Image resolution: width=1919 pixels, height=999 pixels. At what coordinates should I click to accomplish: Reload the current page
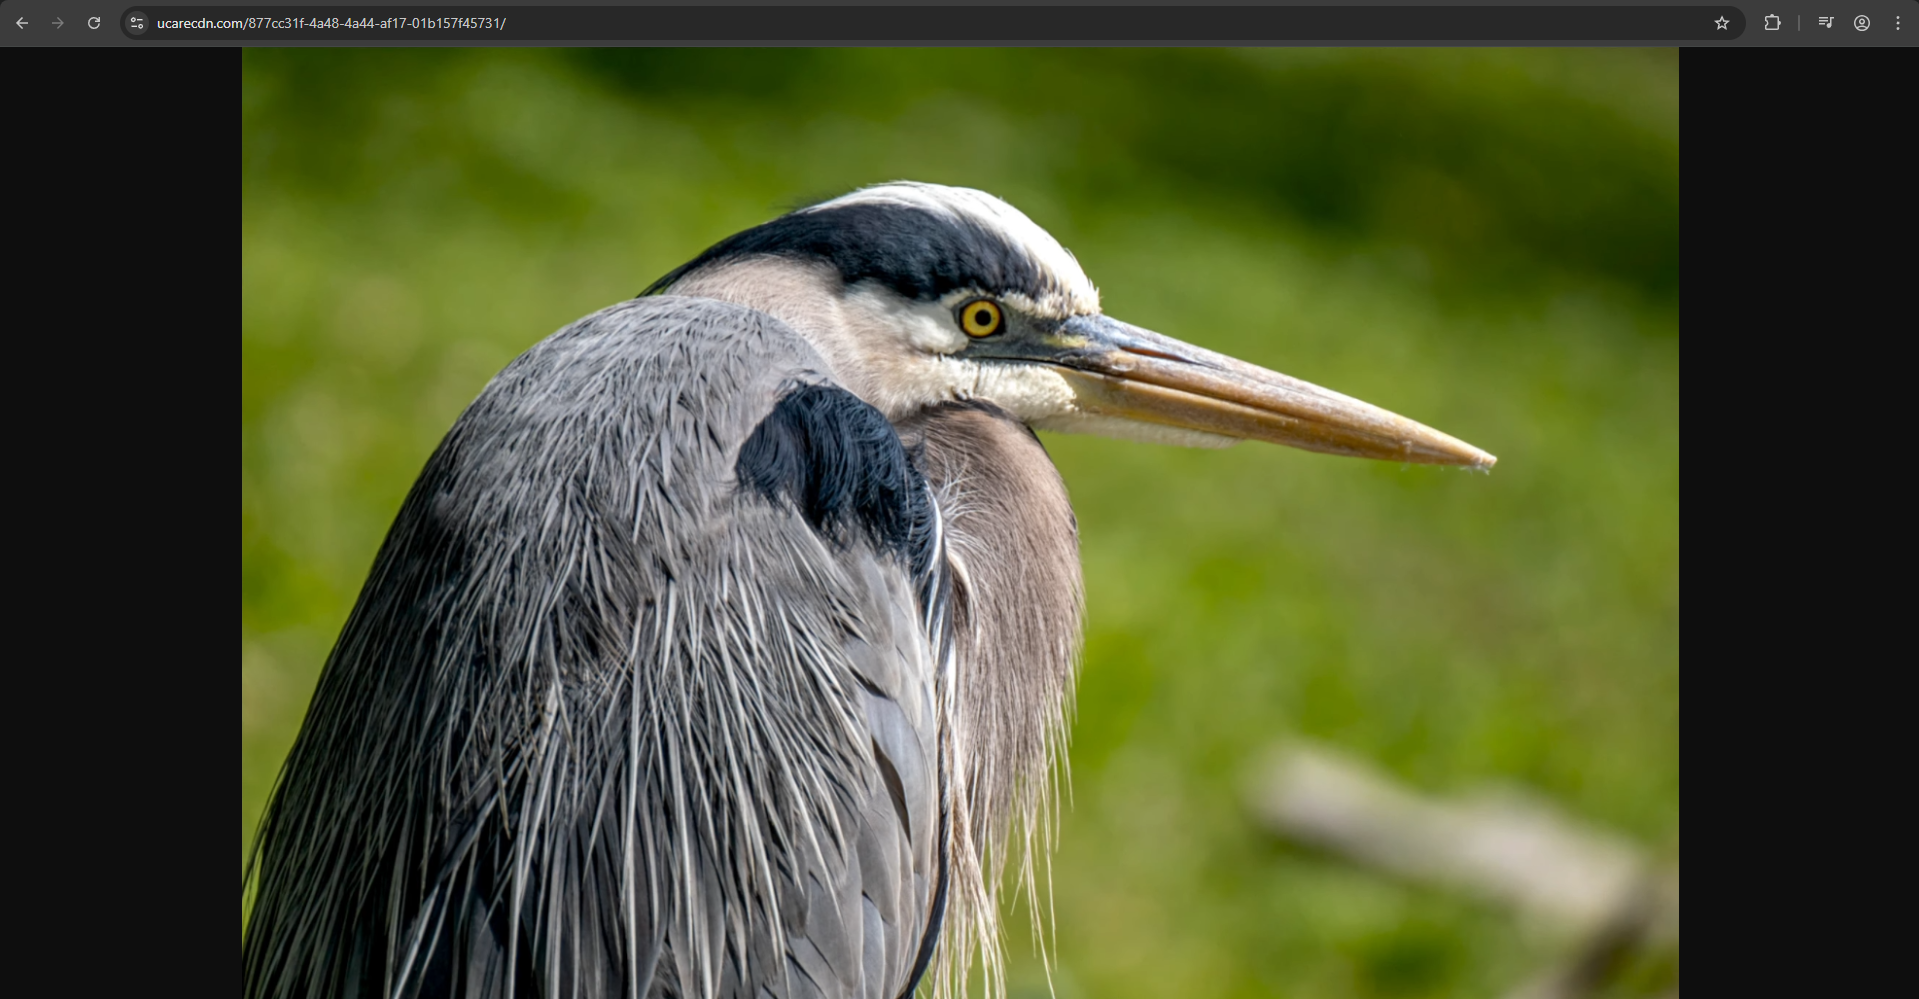(x=94, y=23)
